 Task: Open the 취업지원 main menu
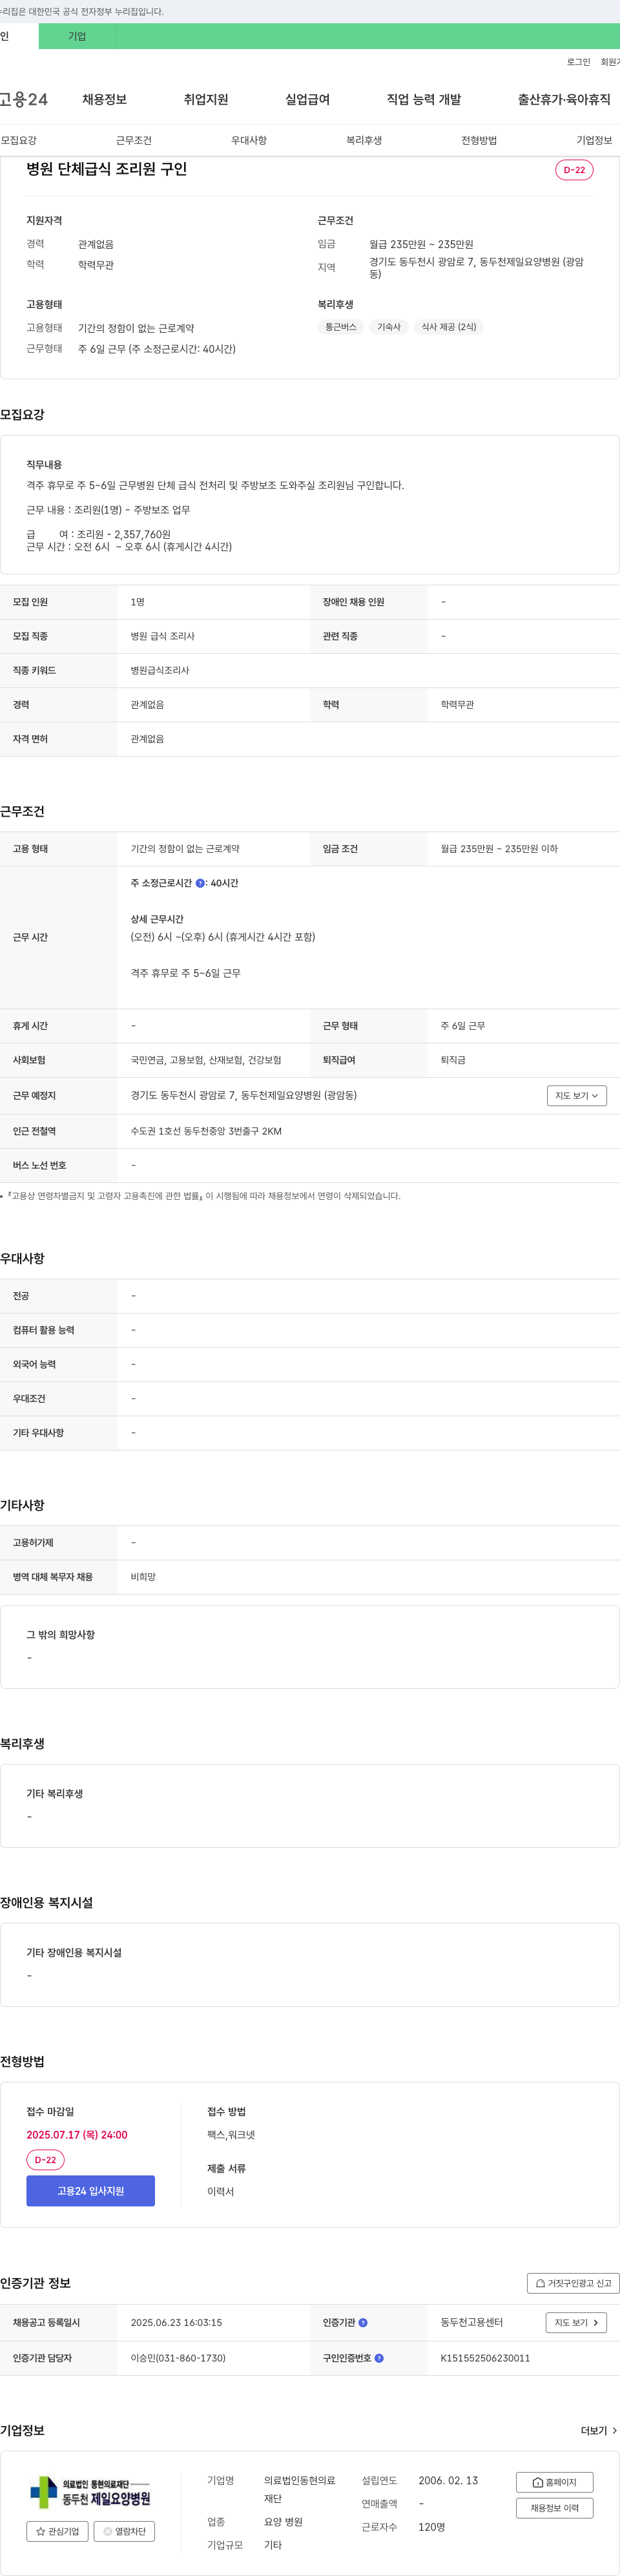pos(206,99)
